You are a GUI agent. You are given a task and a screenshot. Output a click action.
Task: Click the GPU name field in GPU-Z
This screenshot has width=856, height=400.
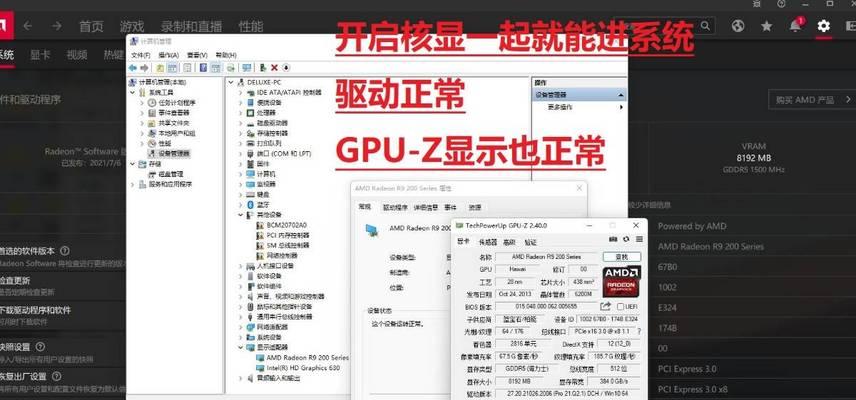pyautogui.click(x=546, y=256)
